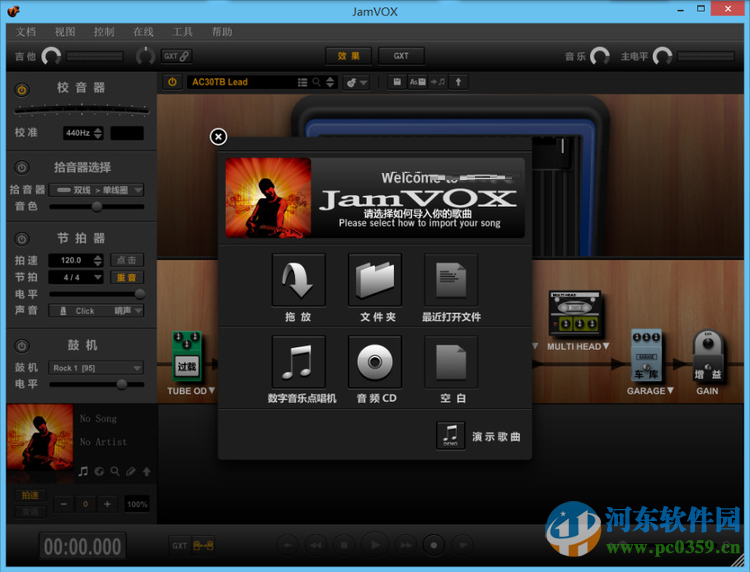Click the orange loop range icon next to GXT
The image size is (750, 572).
click(203, 545)
